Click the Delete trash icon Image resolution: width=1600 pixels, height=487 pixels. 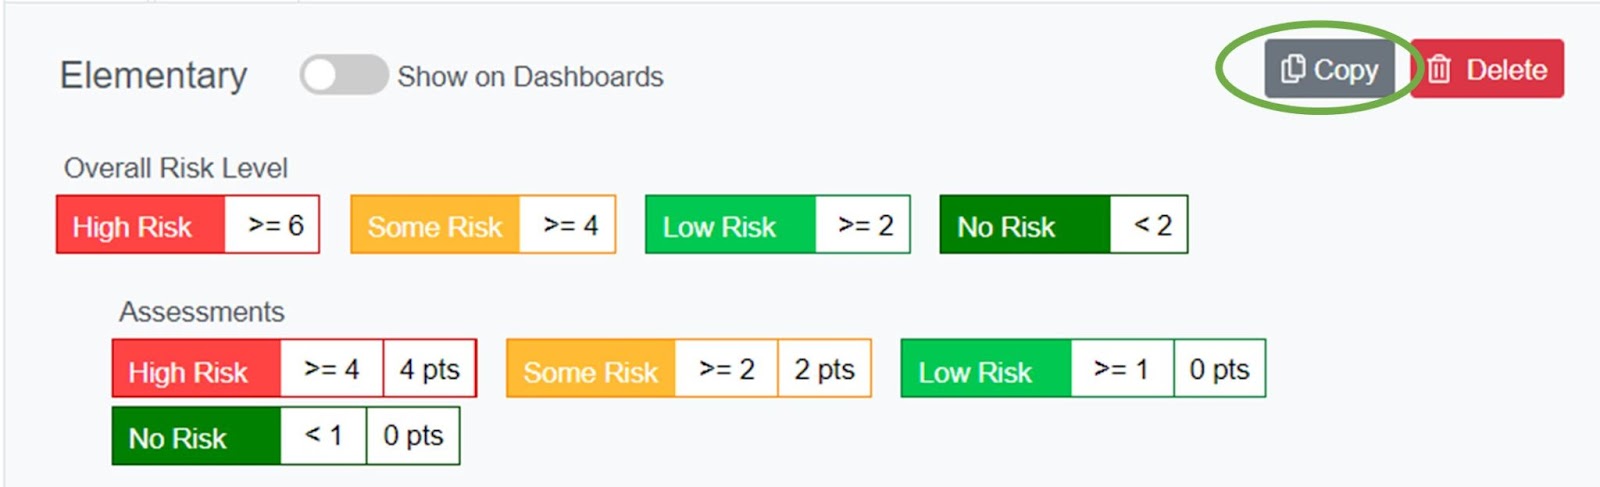click(1439, 69)
